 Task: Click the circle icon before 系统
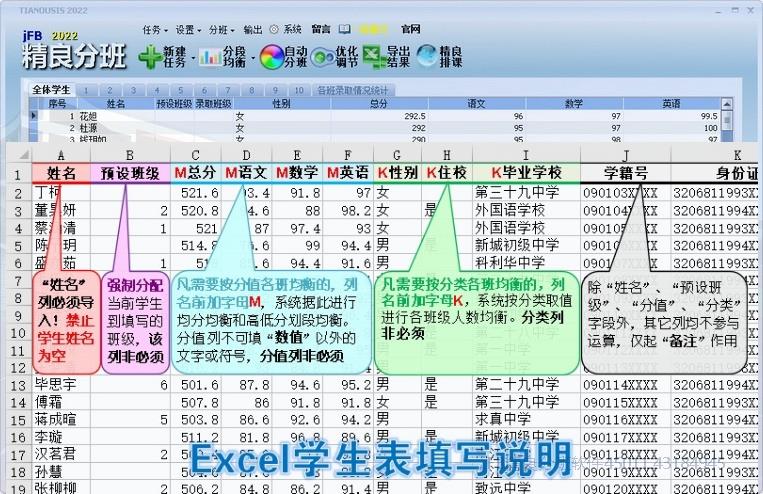(x=274, y=29)
